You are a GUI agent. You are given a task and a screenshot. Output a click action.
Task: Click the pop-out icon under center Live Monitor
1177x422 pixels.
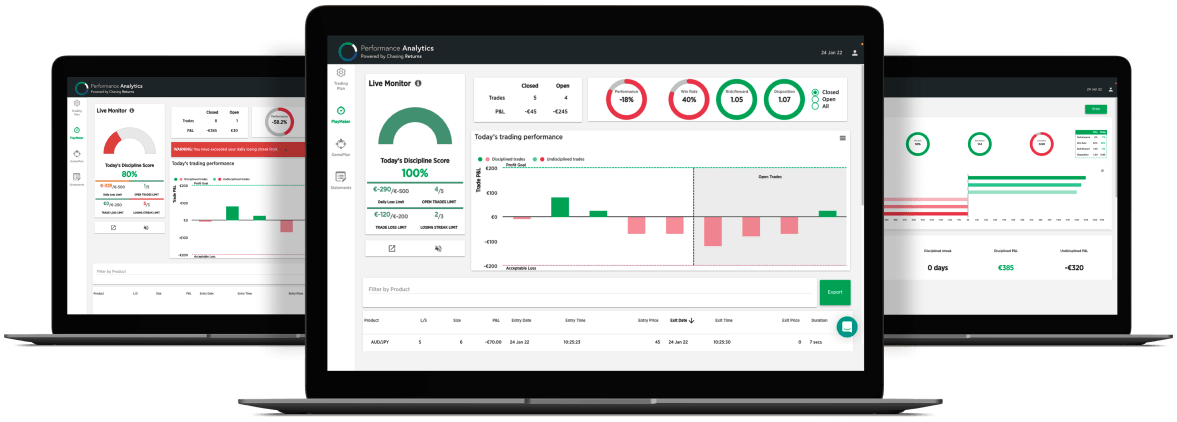pyautogui.click(x=392, y=248)
